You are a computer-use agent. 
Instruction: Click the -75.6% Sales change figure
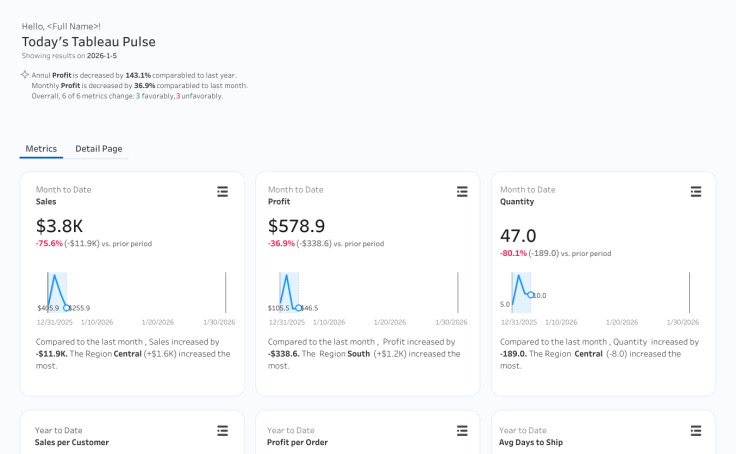tap(49, 243)
